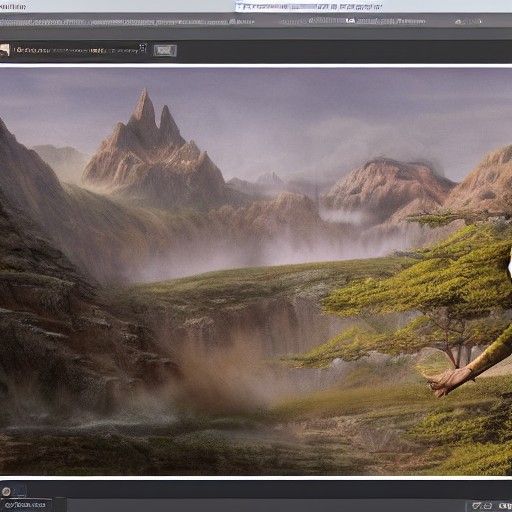Click the icon pair in the bottom-right status bar
The width and height of the screenshot is (512, 512).
482,506
